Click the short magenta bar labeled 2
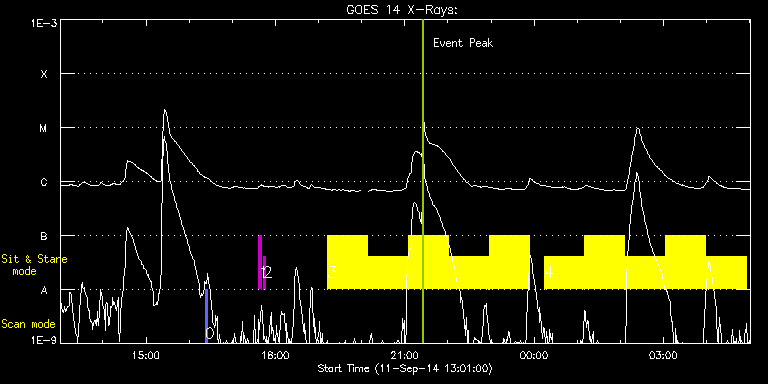 tap(264, 272)
